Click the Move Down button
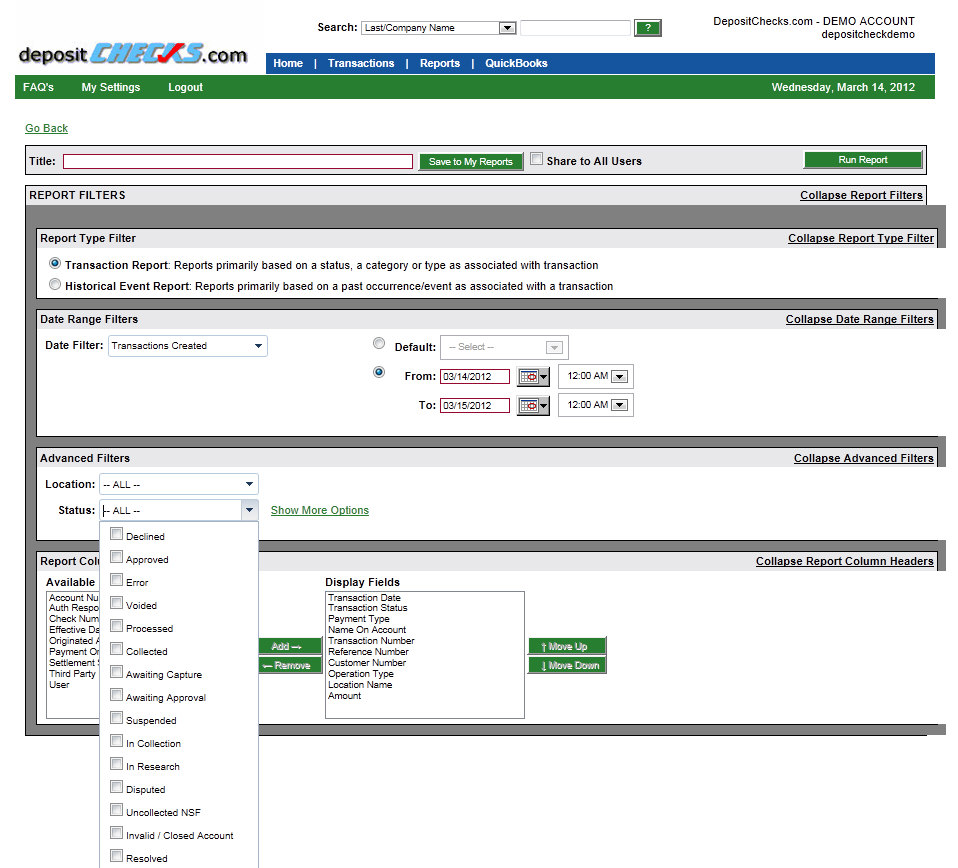This screenshot has height=868, width=958. (567, 665)
